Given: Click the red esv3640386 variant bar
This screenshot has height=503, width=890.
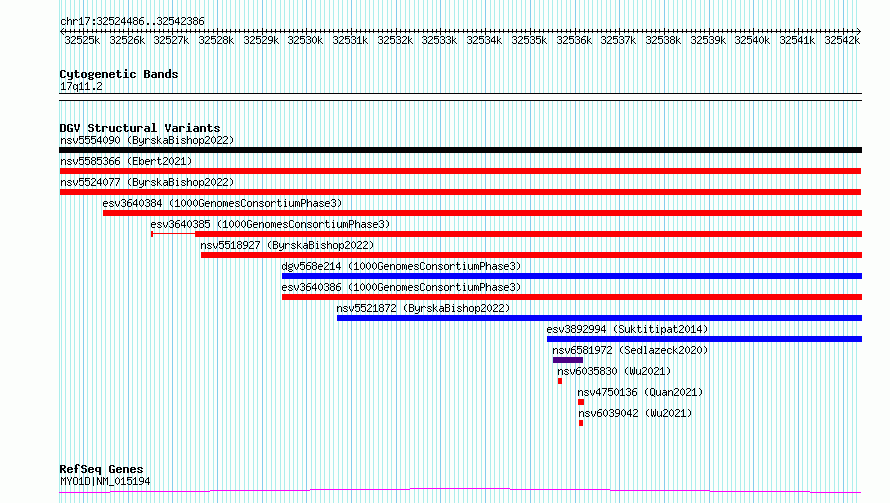Looking at the screenshot, I should [x=572, y=297].
